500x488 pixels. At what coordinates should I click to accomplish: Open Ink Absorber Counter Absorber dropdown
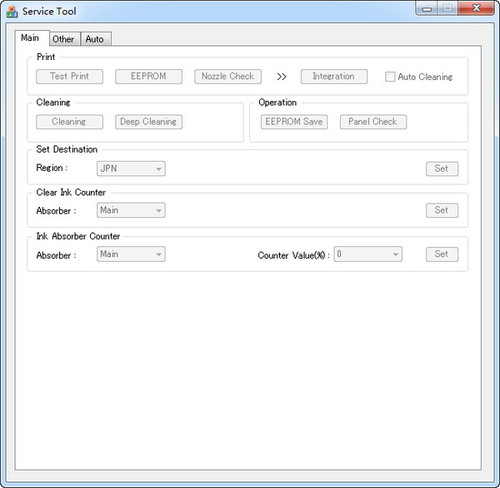click(x=131, y=254)
